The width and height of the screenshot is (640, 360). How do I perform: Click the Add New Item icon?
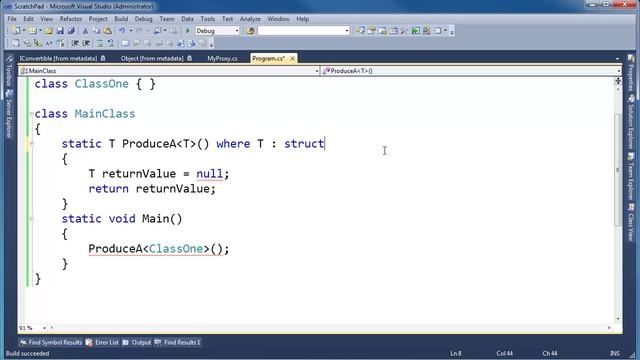pyautogui.click(x=32, y=31)
